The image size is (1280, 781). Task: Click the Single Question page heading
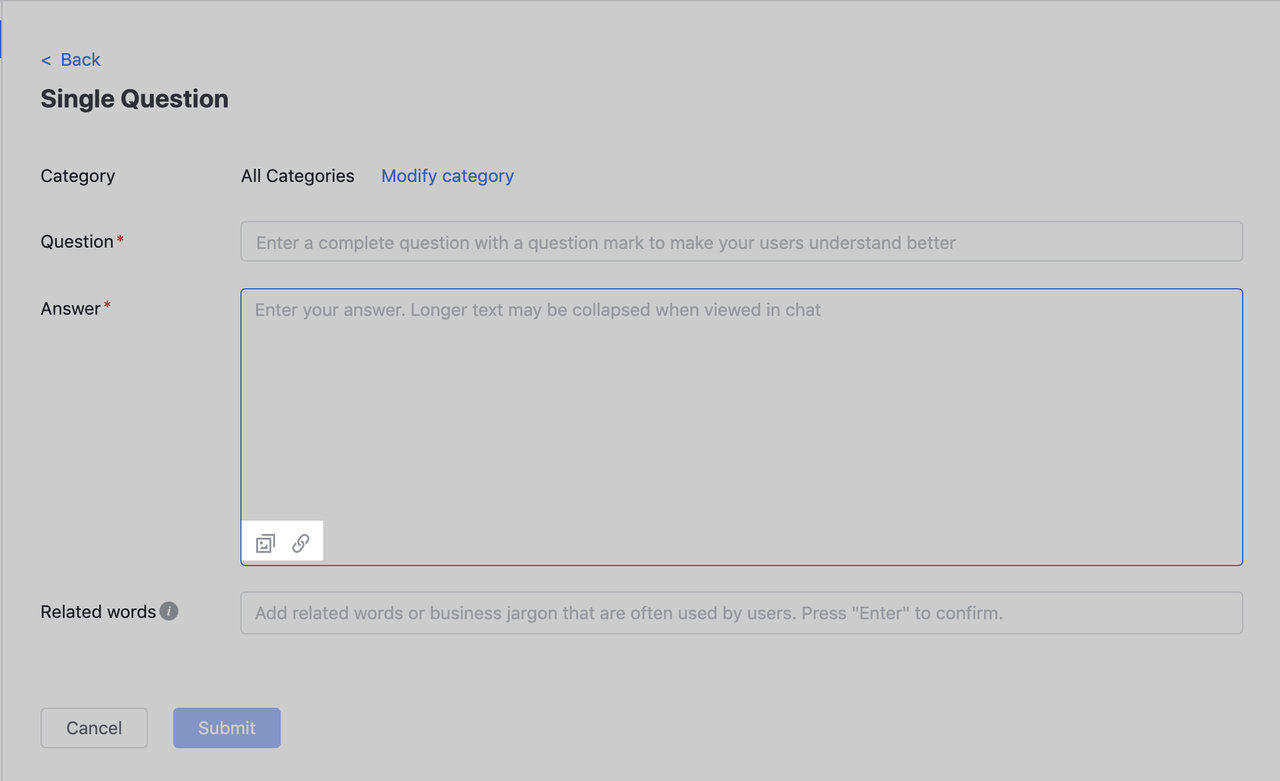134,99
